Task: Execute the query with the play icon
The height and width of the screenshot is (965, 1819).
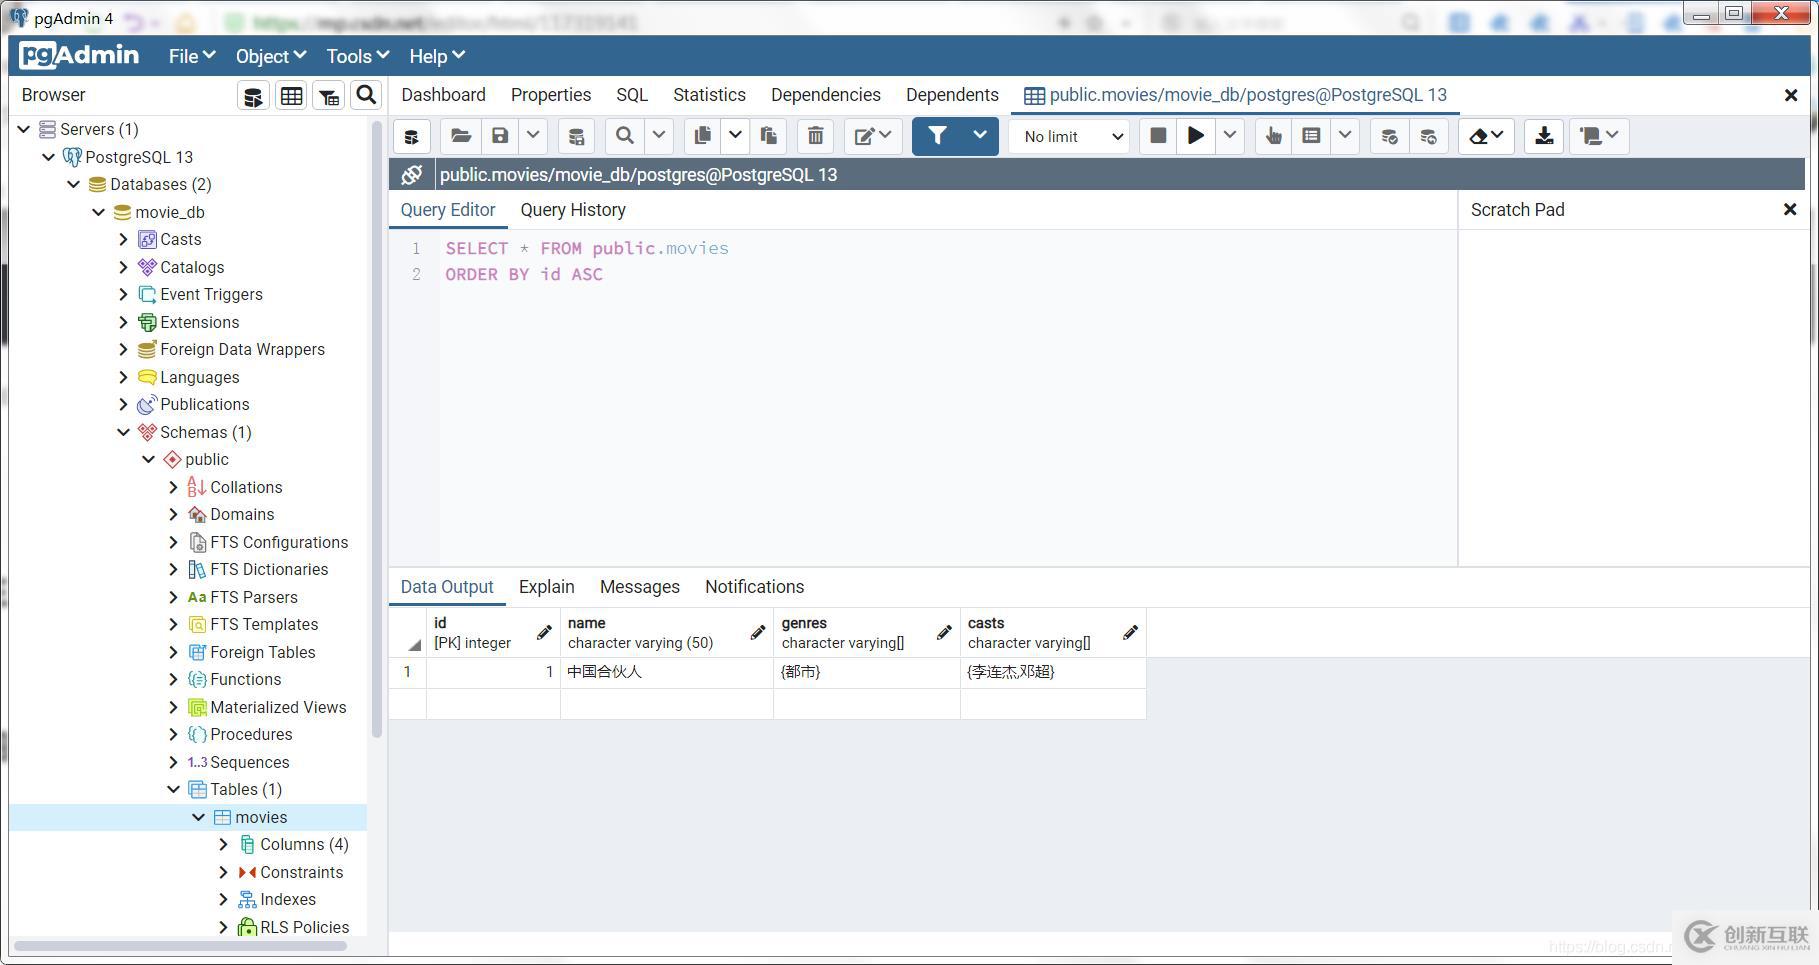Action: click(1195, 136)
